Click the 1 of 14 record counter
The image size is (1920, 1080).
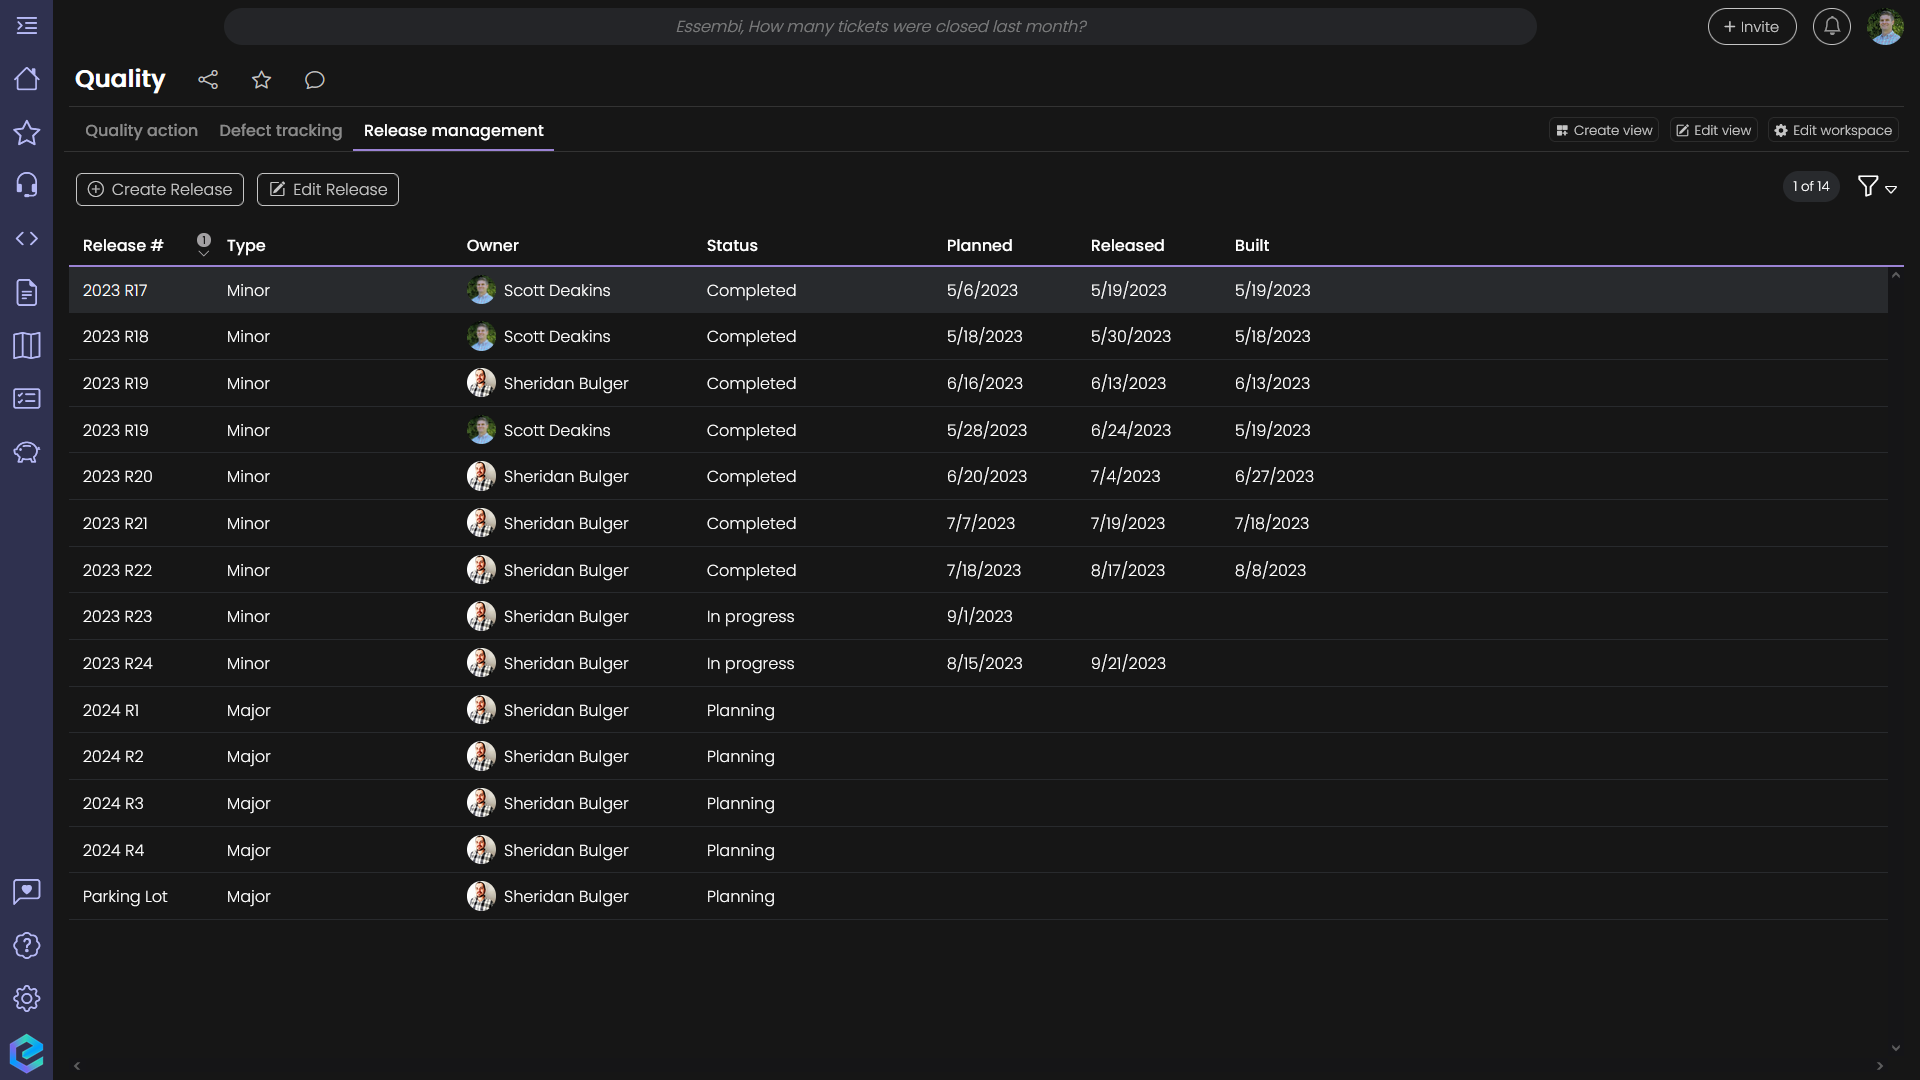click(x=1811, y=186)
